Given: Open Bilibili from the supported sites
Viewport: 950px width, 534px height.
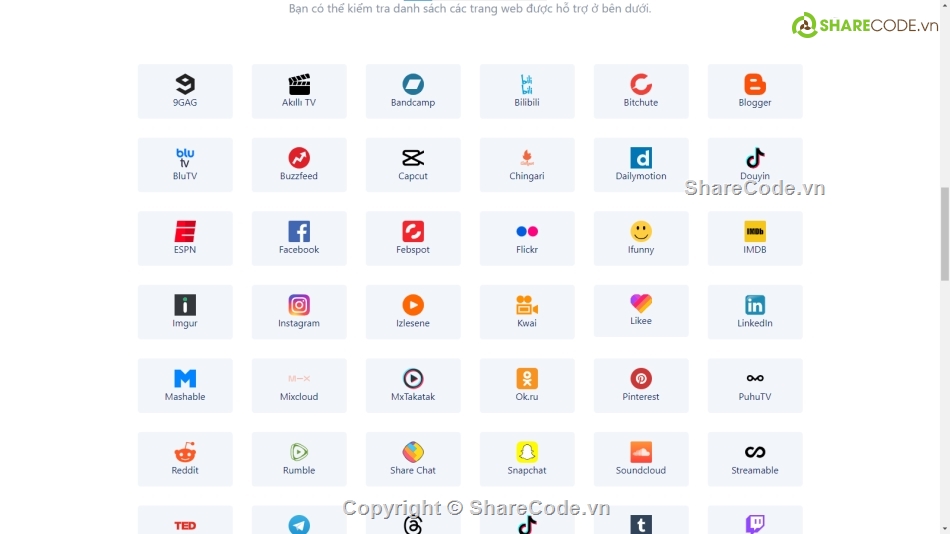Looking at the screenshot, I should click(x=526, y=92).
